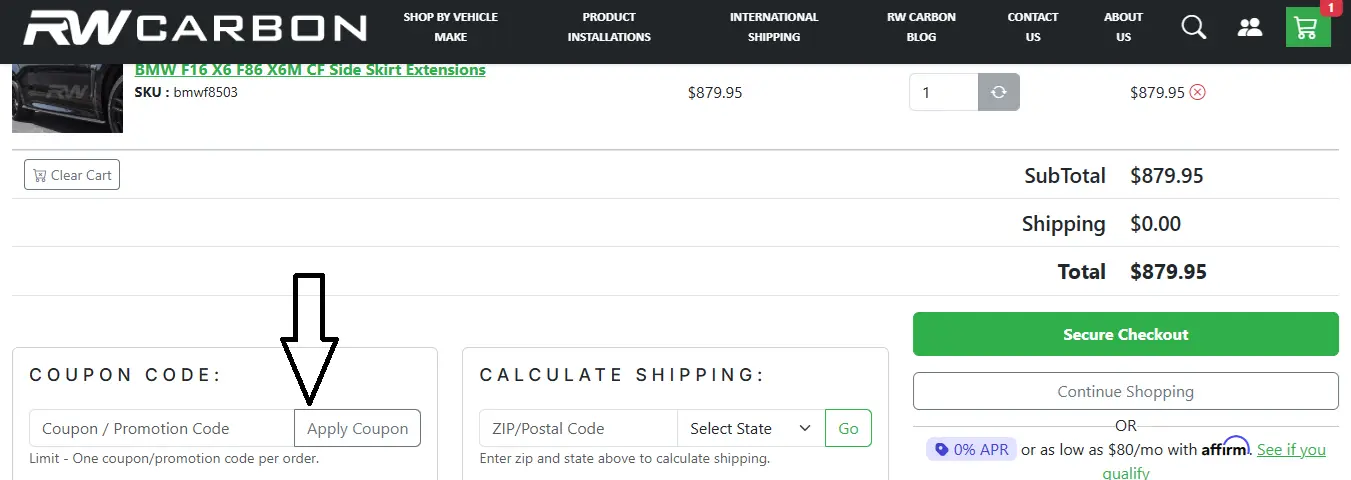Focus the Coupon / Promotion Code field
Image resolution: width=1351 pixels, height=480 pixels.
tap(162, 428)
